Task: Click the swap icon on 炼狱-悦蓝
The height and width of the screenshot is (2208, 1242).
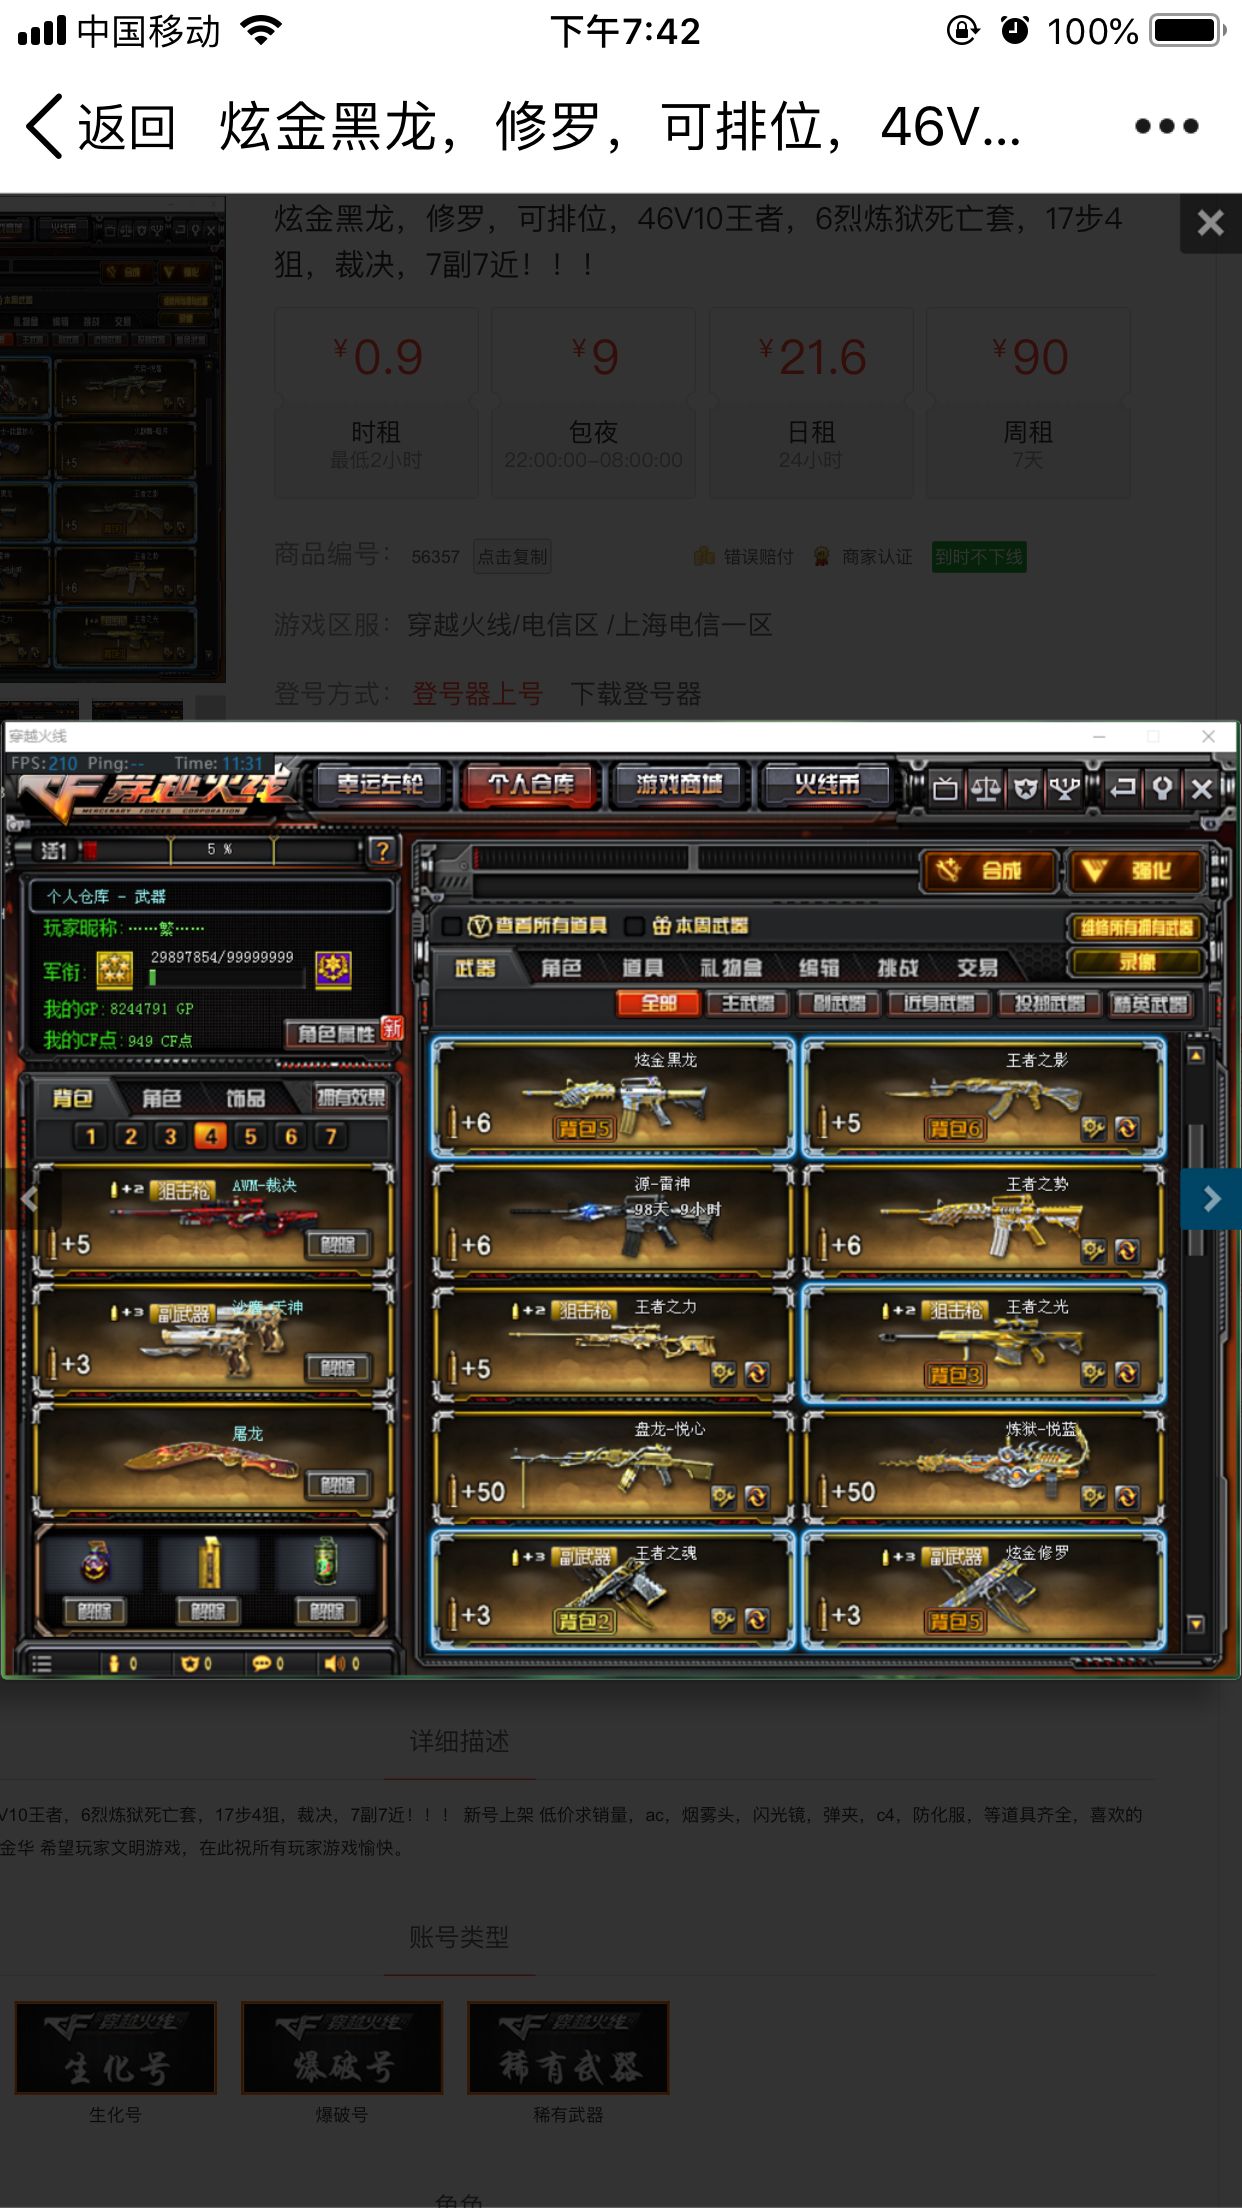Action: coord(1127,1497)
